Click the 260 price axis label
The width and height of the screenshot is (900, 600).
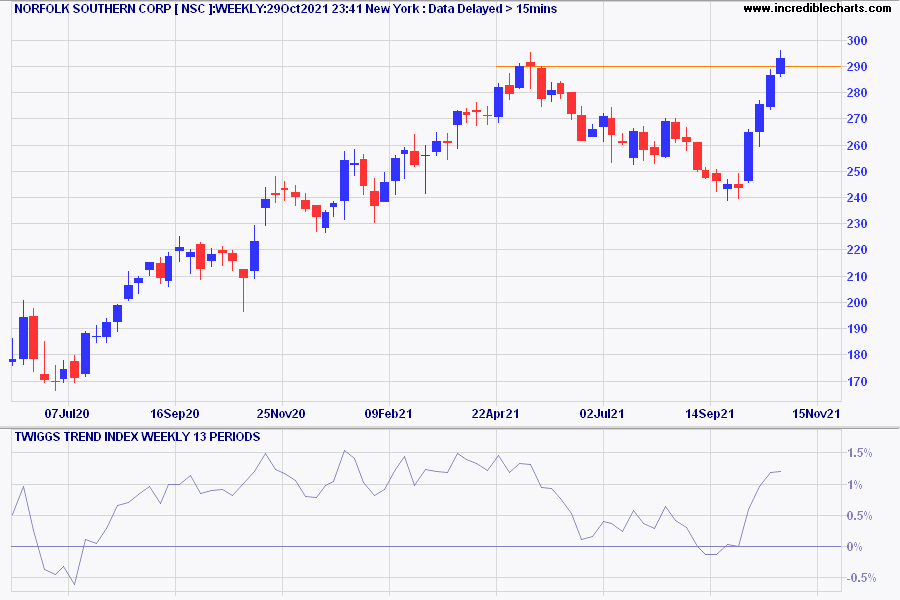[x=857, y=145]
